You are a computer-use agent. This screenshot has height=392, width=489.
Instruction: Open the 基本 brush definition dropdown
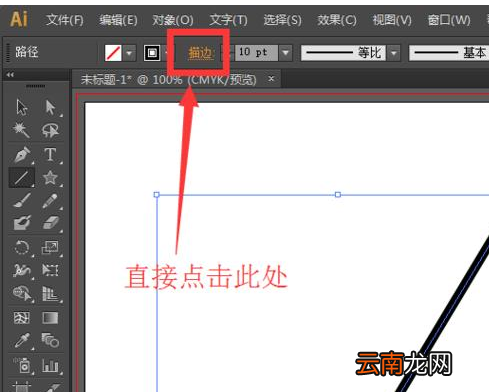[449, 53]
